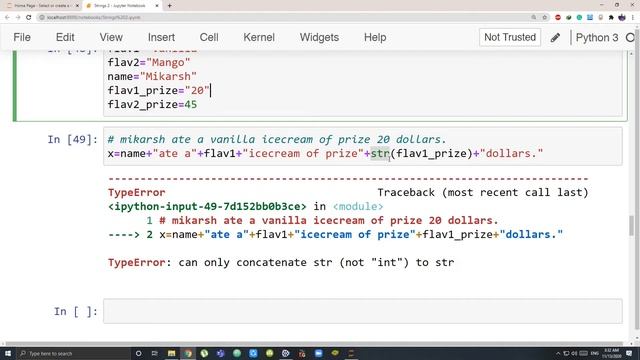The image size is (640, 360).
Task: Click inside the In [49] code cell
Action: 362,146
